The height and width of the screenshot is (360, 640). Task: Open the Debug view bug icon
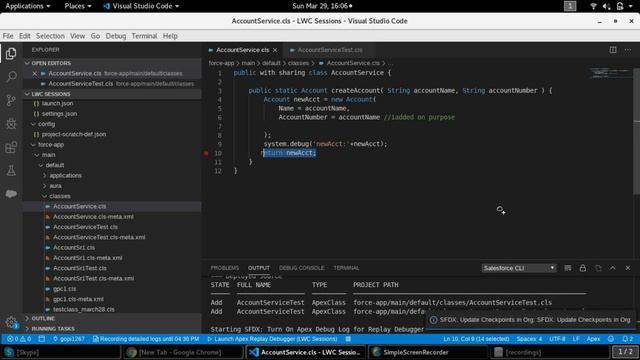(x=11, y=123)
